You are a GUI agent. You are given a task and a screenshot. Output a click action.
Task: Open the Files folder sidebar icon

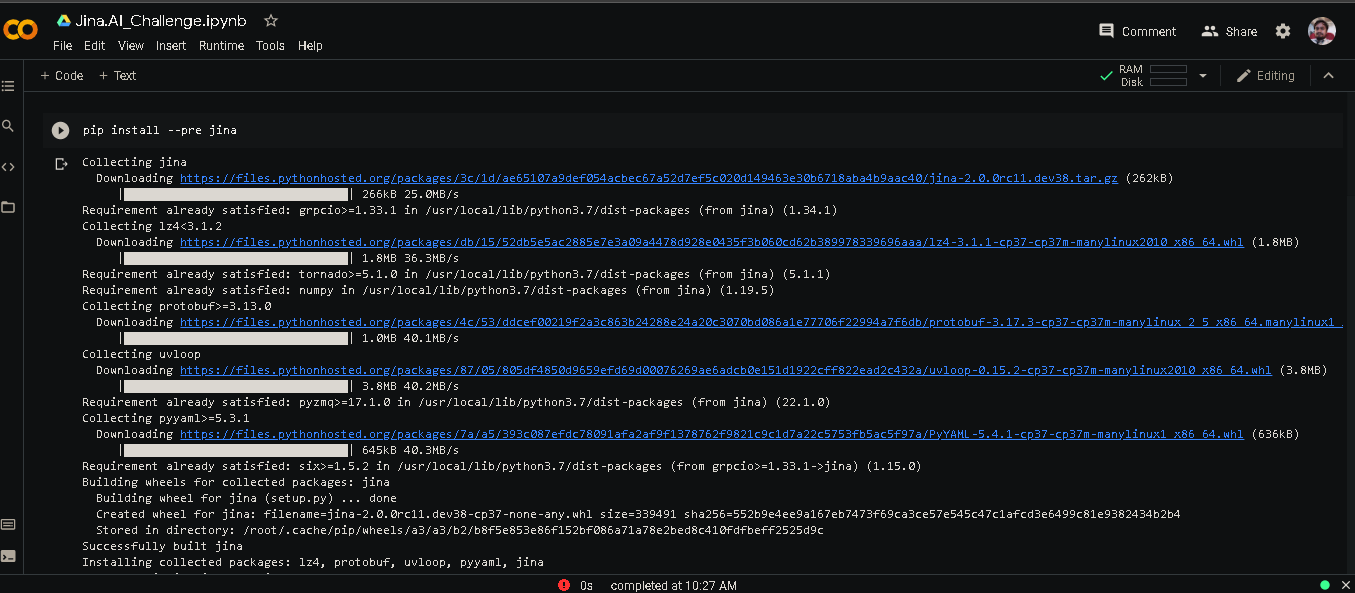pos(8,207)
